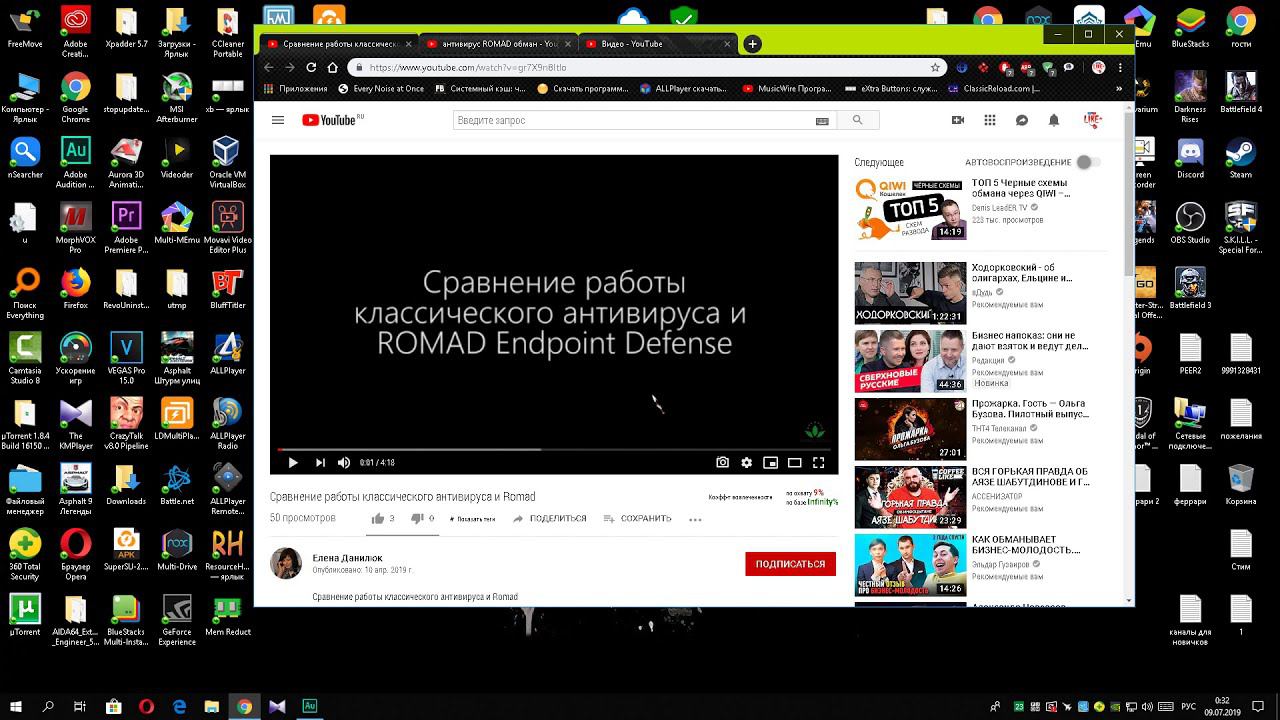This screenshot has height=720, width=1280.
Task: Open the player settings gear
Action: pos(747,462)
